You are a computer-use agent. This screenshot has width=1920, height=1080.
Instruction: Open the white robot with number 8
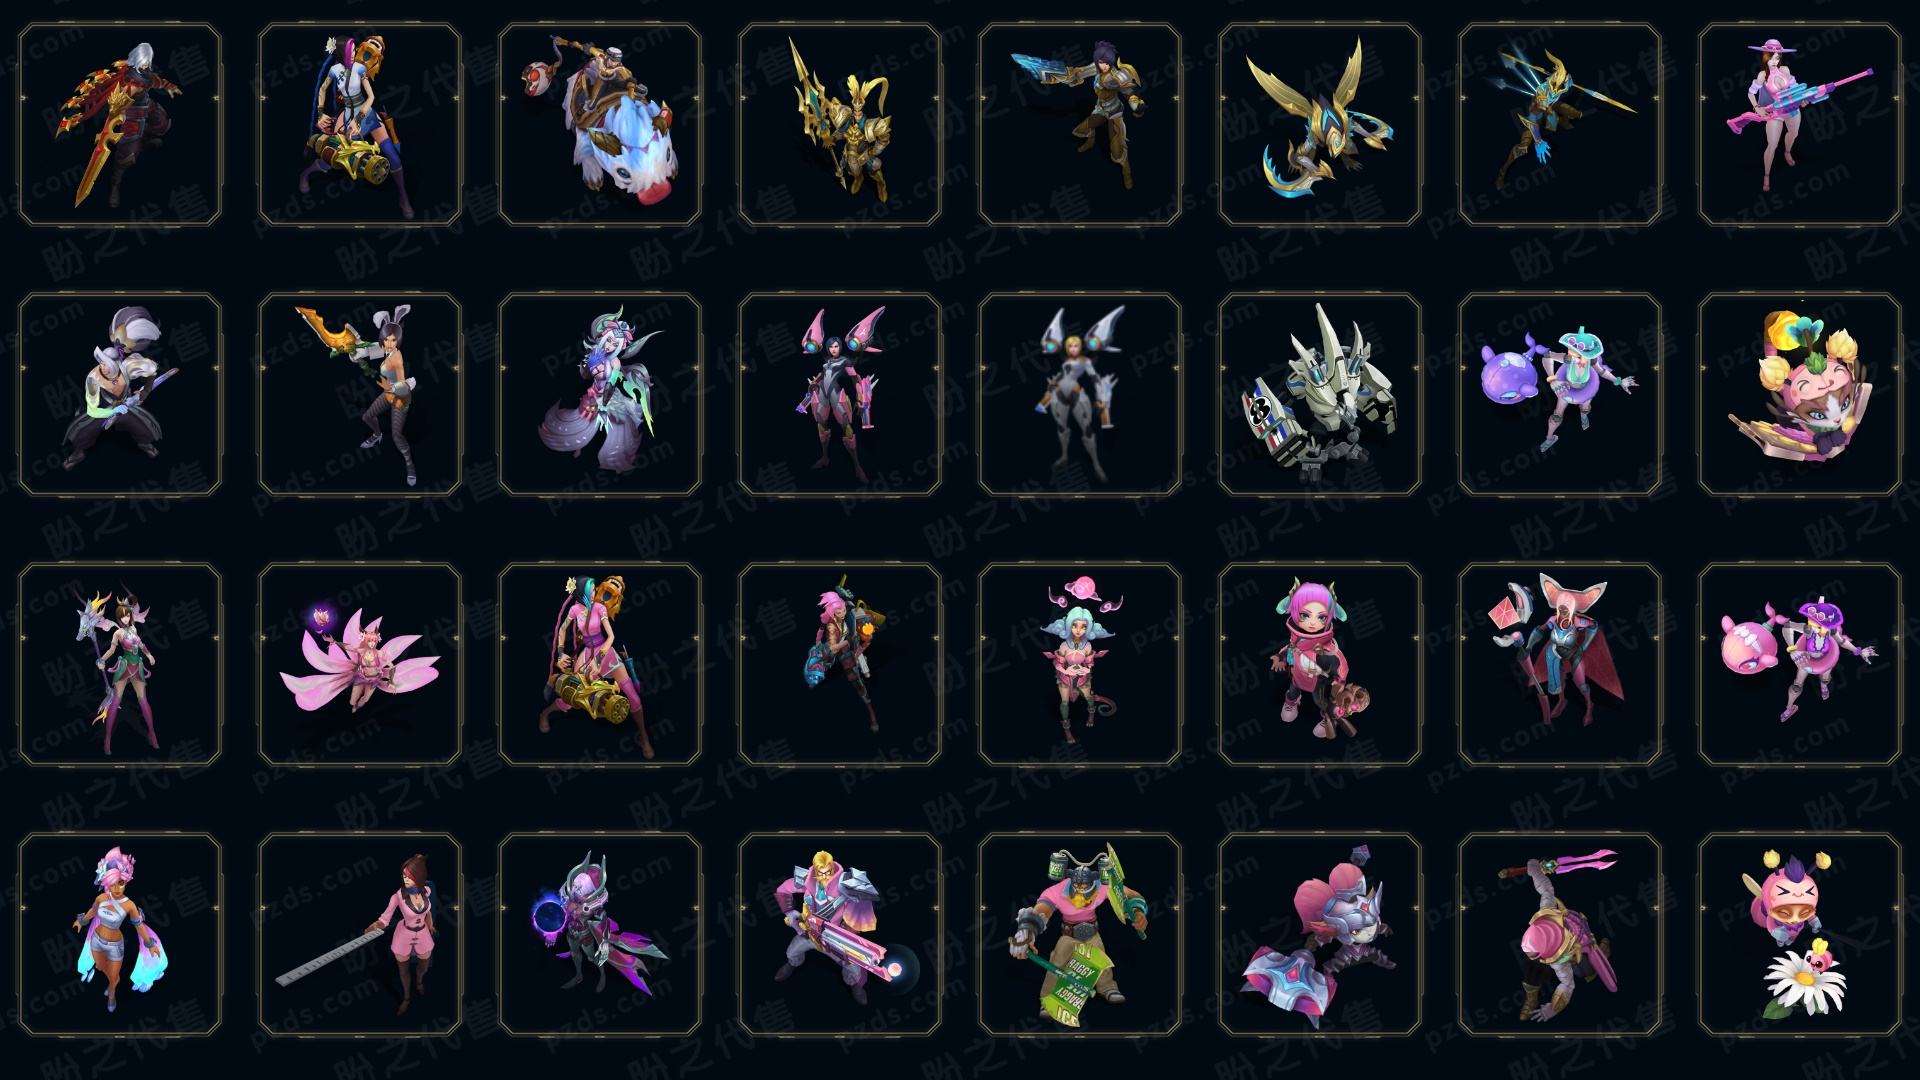click(1320, 394)
